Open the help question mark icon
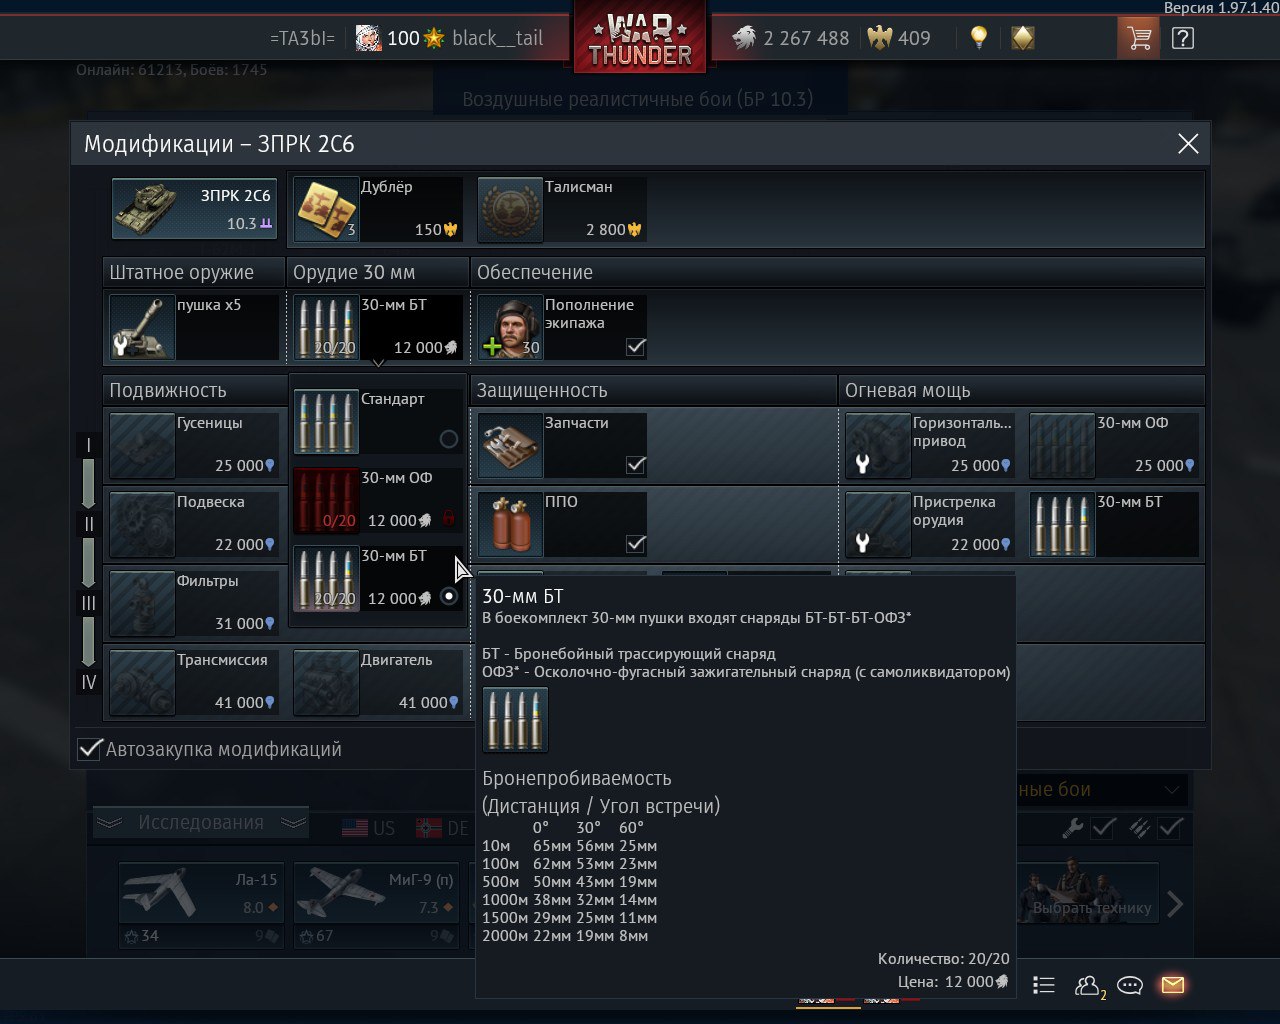Viewport: 1280px width, 1024px height. (x=1182, y=39)
